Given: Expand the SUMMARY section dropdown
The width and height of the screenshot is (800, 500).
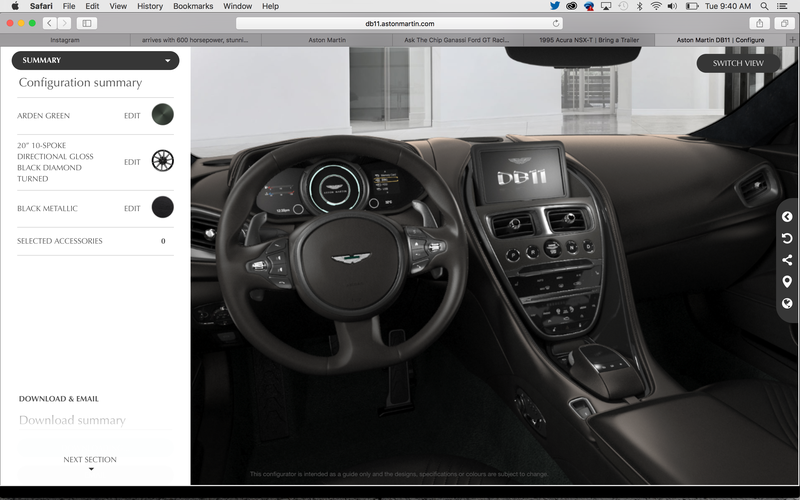Looking at the screenshot, I should (95, 60).
